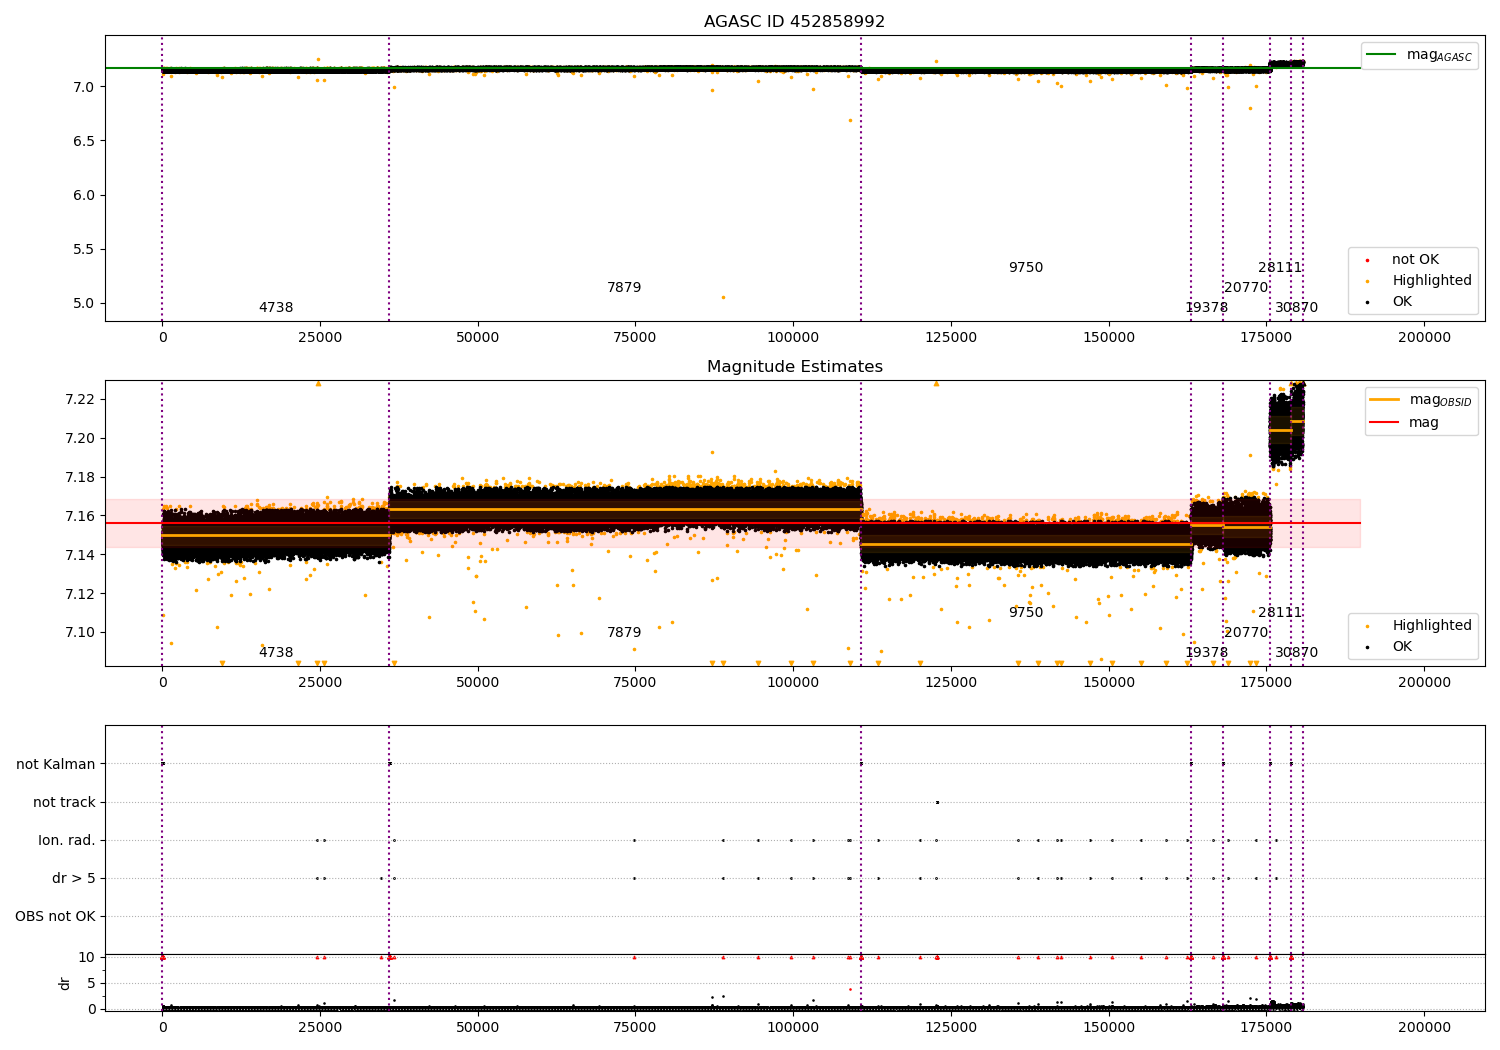Click the lone orange outlier near magnitude 5.05
1500x1050 pixels.
(723, 297)
